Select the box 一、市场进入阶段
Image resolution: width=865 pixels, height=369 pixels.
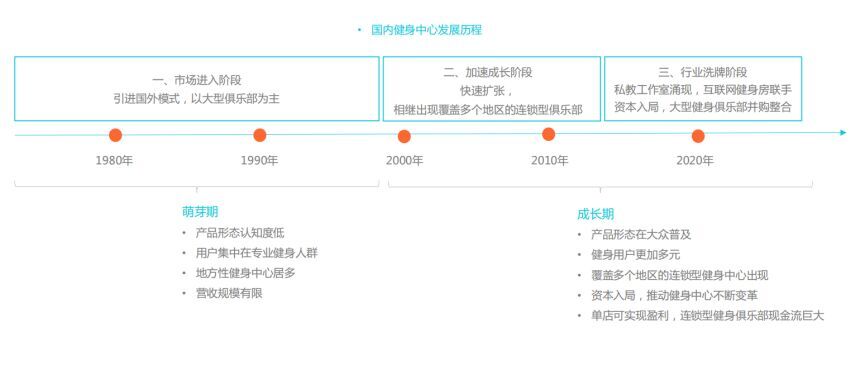click(197, 88)
